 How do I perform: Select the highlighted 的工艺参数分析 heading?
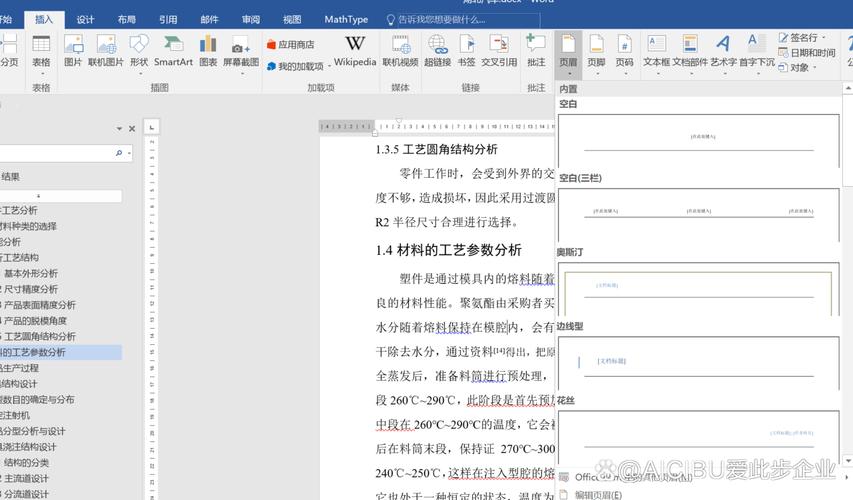click(x=61, y=352)
